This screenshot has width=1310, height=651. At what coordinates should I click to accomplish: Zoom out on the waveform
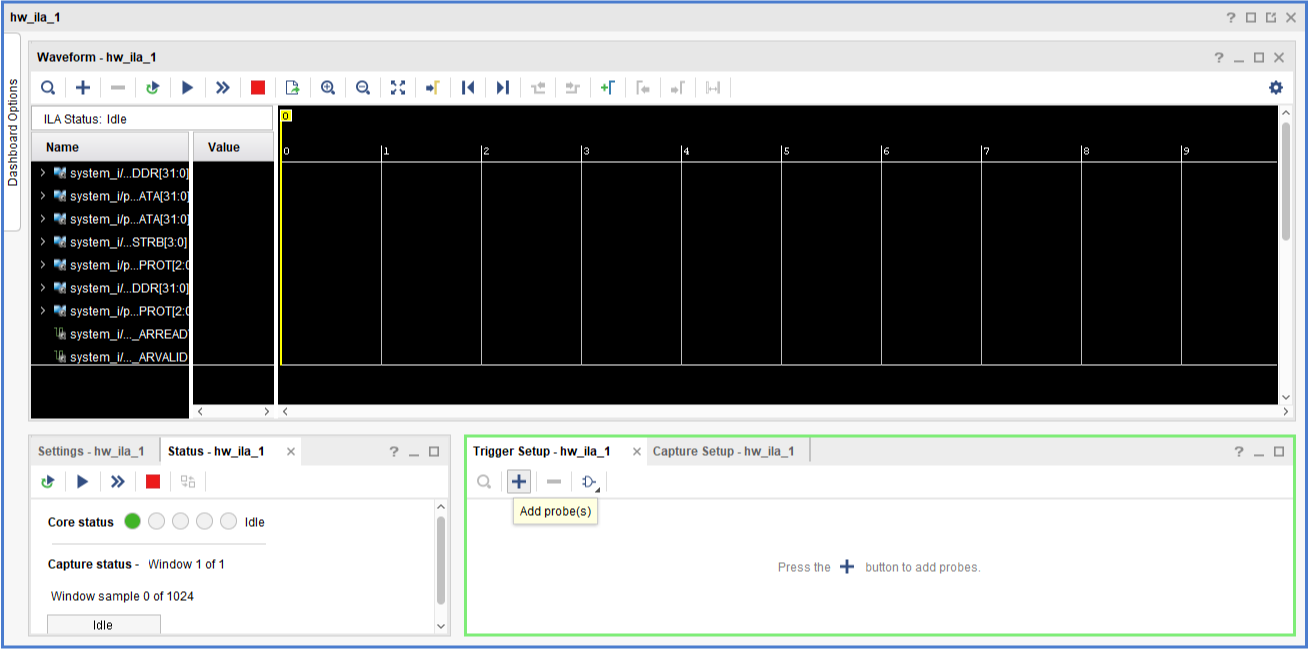[x=363, y=88]
